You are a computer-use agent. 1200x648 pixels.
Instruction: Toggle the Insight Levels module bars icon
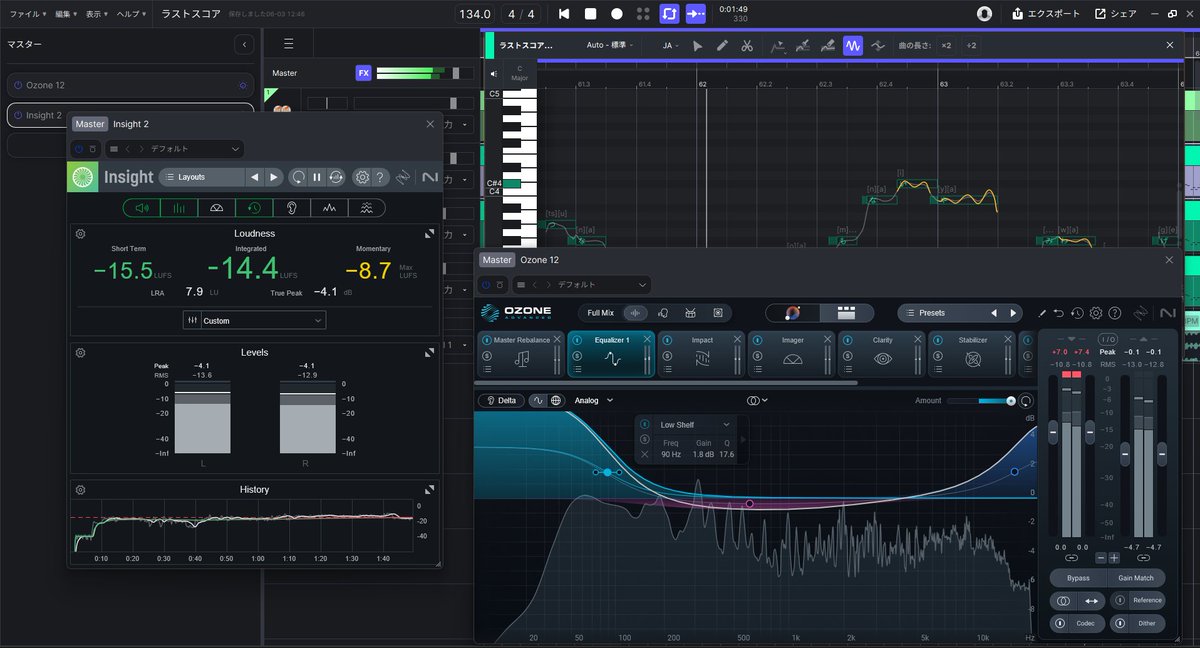click(x=179, y=208)
